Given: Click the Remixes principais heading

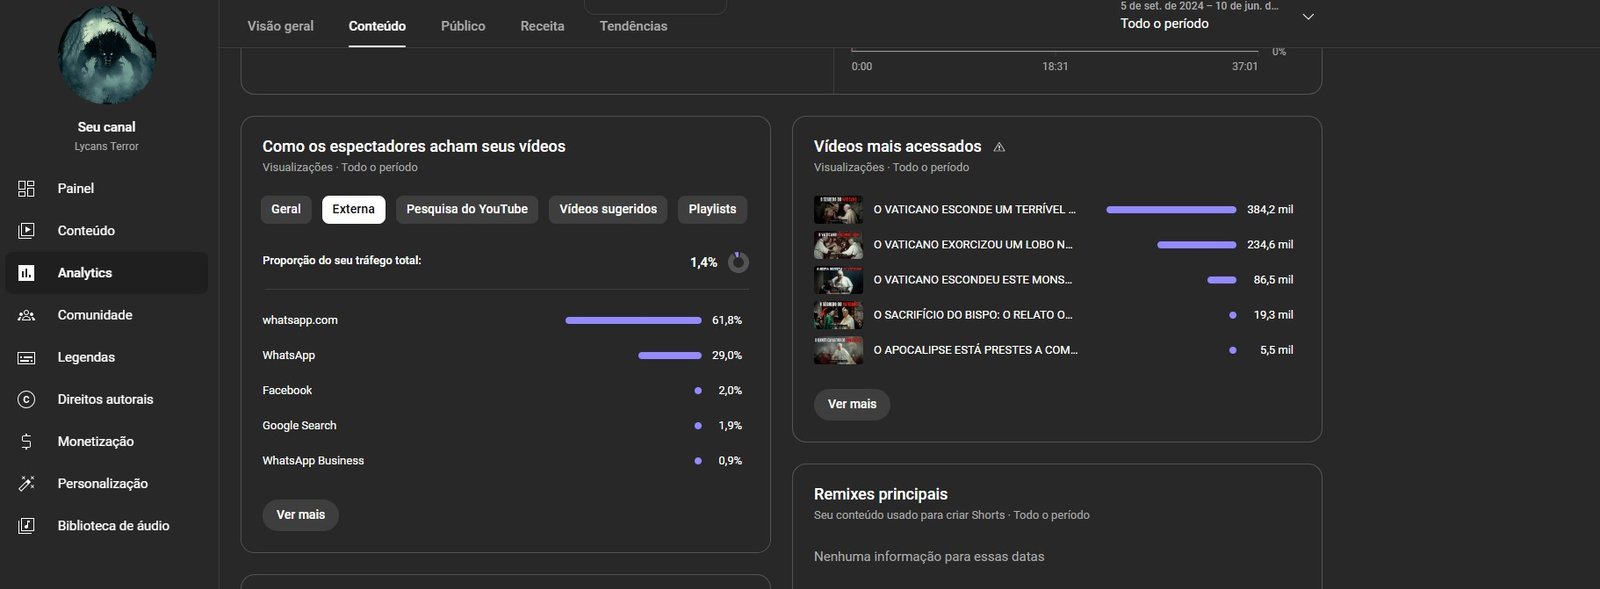Looking at the screenshot, I should [x=881, y=494].
